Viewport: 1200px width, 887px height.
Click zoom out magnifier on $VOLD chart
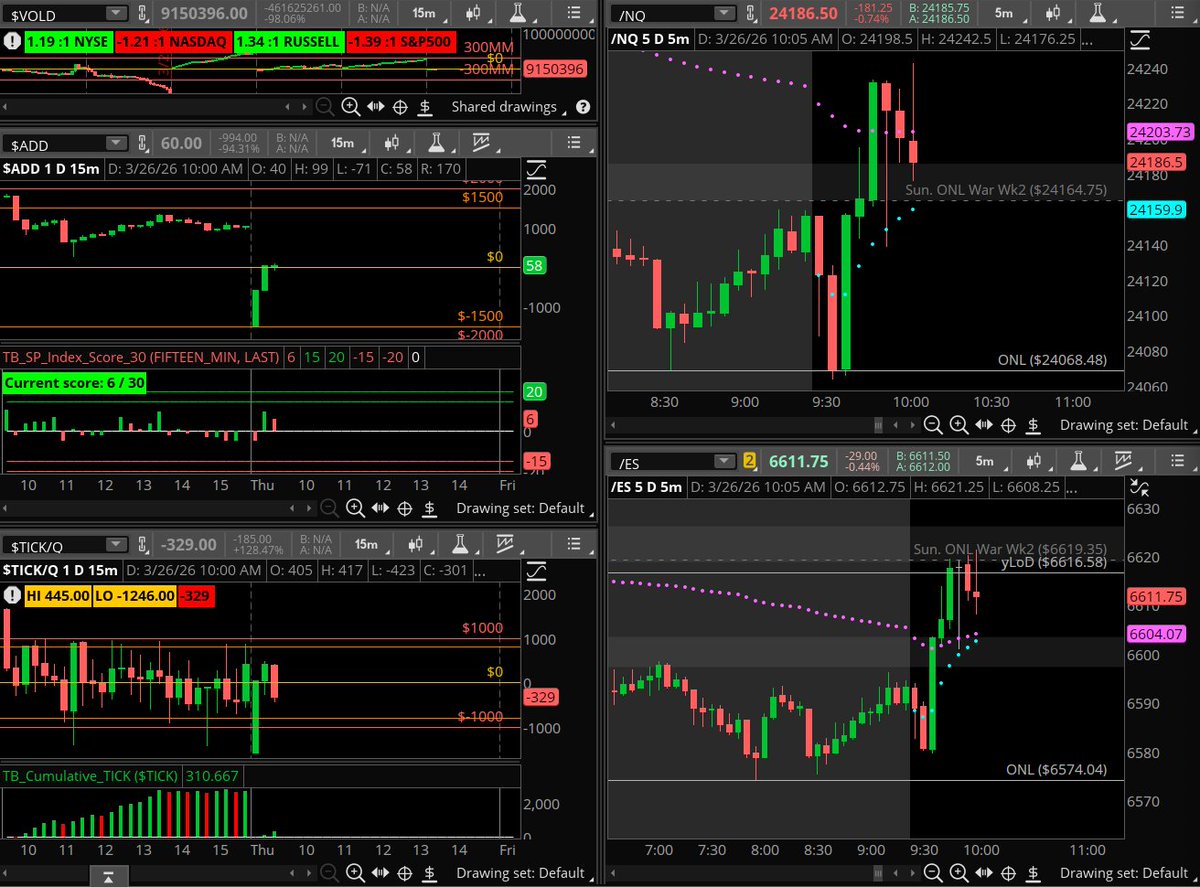(326, 107)
